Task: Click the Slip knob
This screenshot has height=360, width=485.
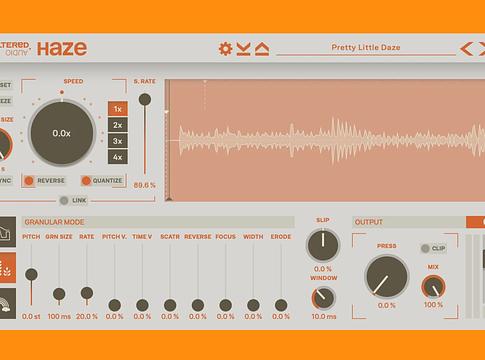Action: click(323, 245)
